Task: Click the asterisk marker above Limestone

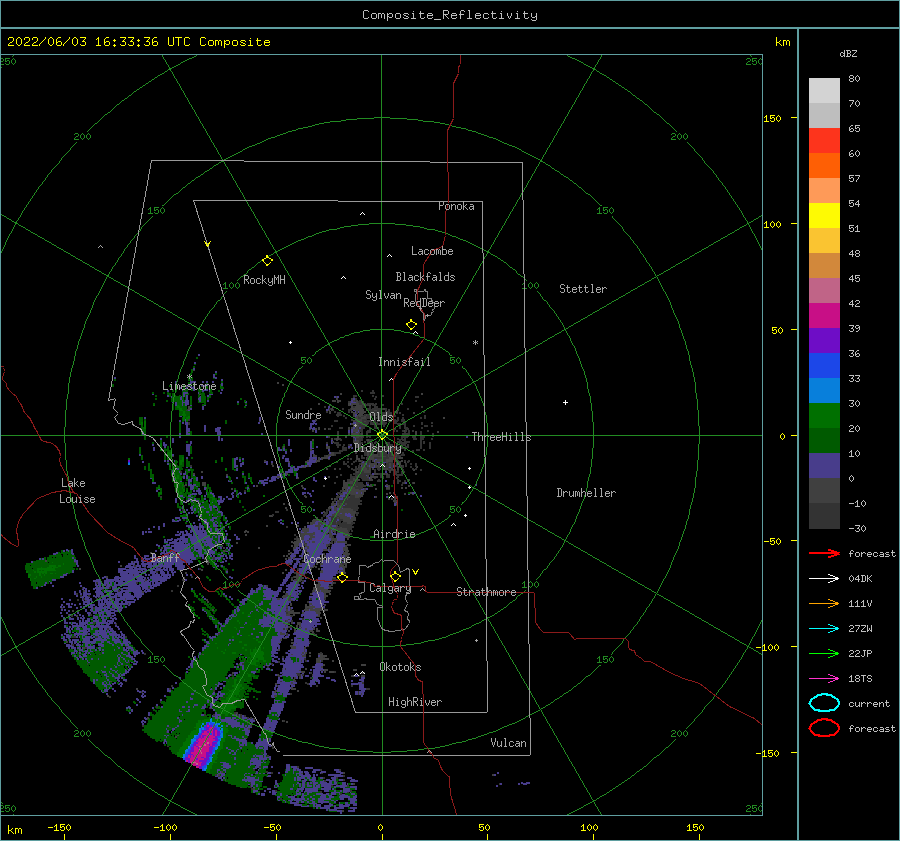Action: pos(189,377)
